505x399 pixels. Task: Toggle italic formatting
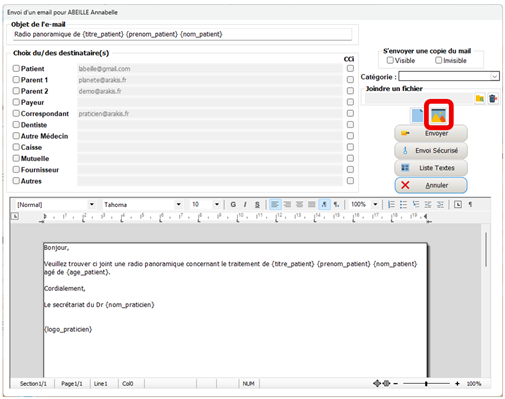245,204
